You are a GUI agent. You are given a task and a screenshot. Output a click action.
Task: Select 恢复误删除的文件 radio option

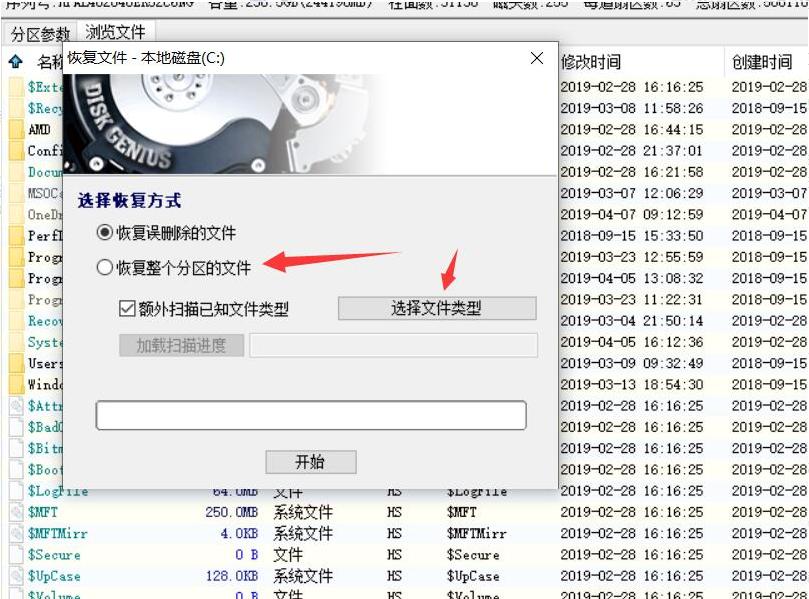point(166,233)
